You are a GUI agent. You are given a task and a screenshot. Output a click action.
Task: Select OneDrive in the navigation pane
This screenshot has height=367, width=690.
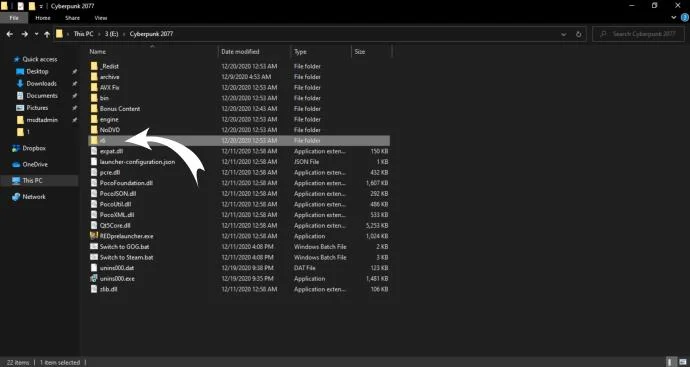(35, 165)
